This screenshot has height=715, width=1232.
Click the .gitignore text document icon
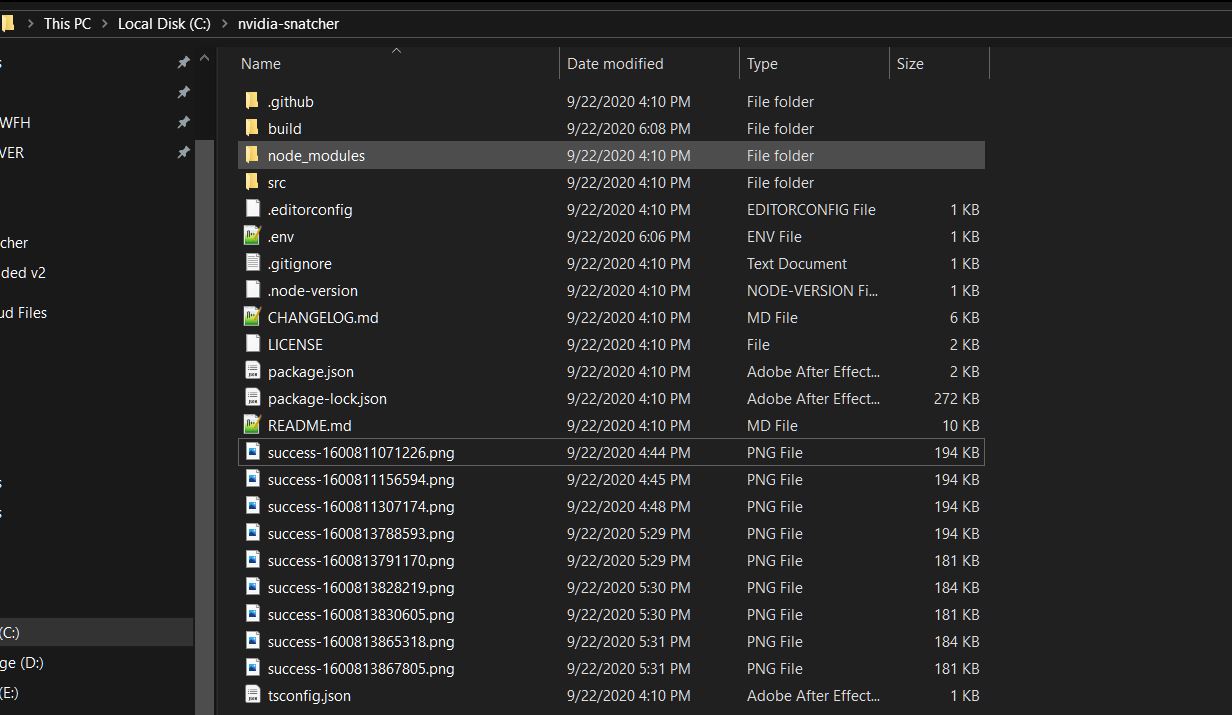[x=252, y=263]
